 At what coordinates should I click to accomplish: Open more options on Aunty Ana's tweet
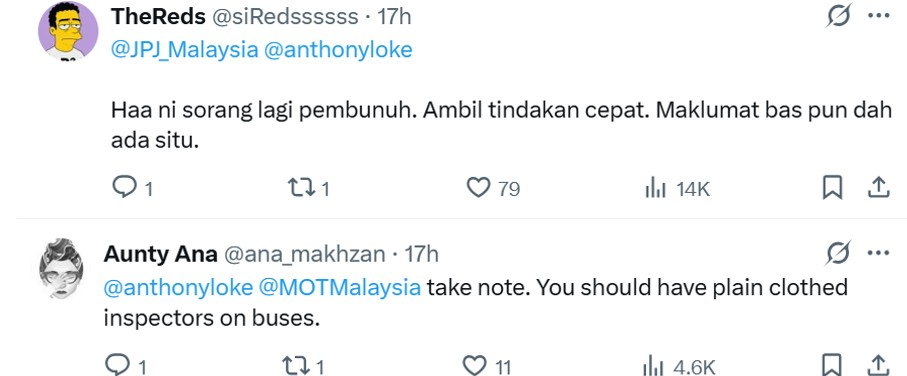point(879,253)
